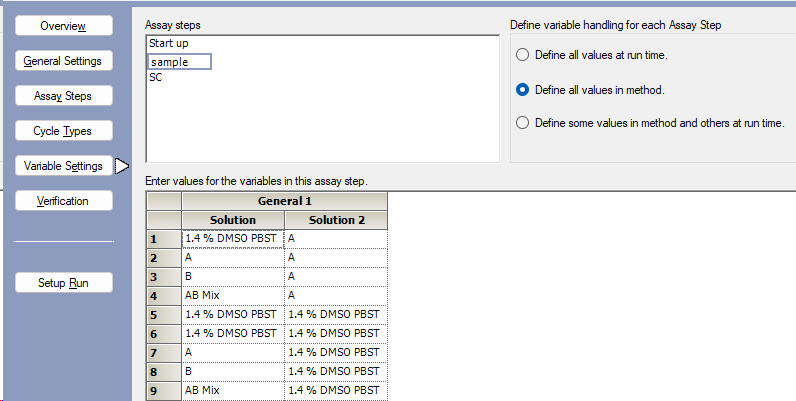This screenshot has height=401, width=796.
Task: Select the Variable Settings button
Action: (x=62, y=166)
